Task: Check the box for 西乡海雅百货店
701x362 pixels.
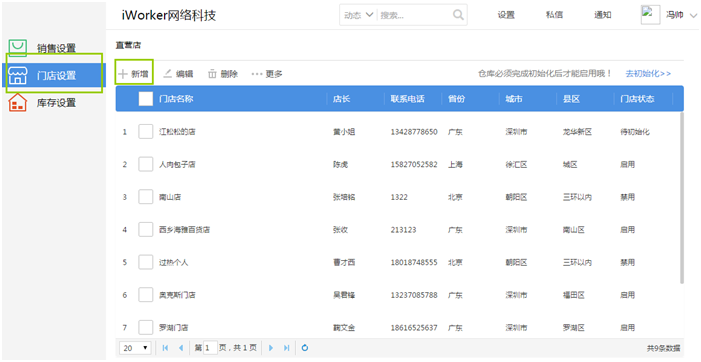Action: 146,229
